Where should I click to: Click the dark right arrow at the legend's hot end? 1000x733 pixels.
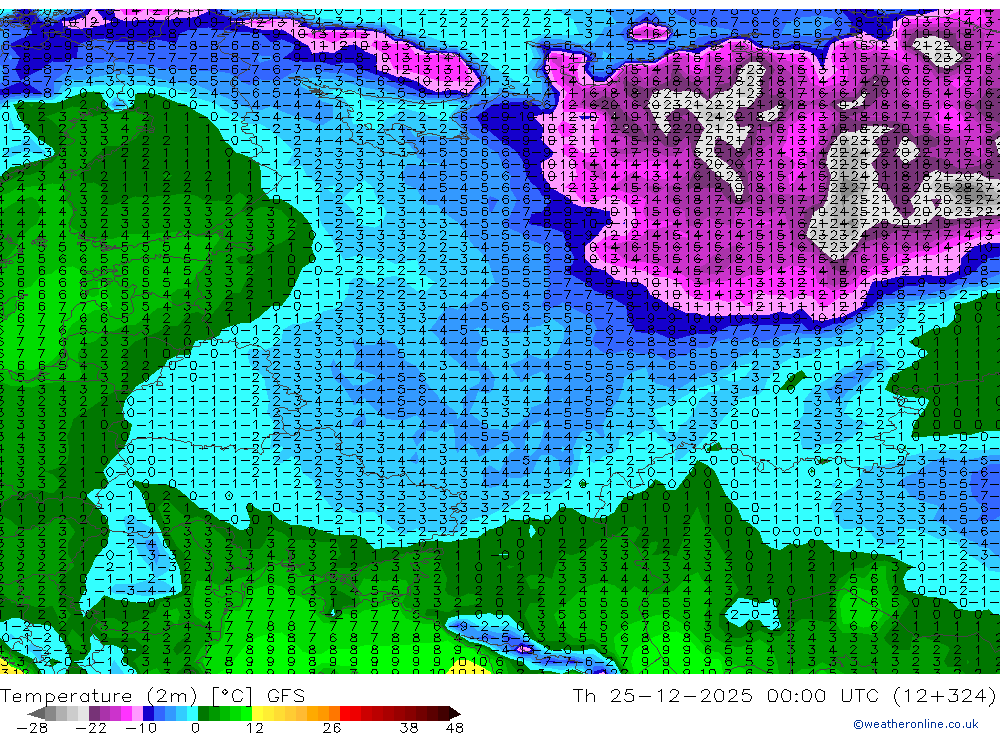[x=455, y=713]
